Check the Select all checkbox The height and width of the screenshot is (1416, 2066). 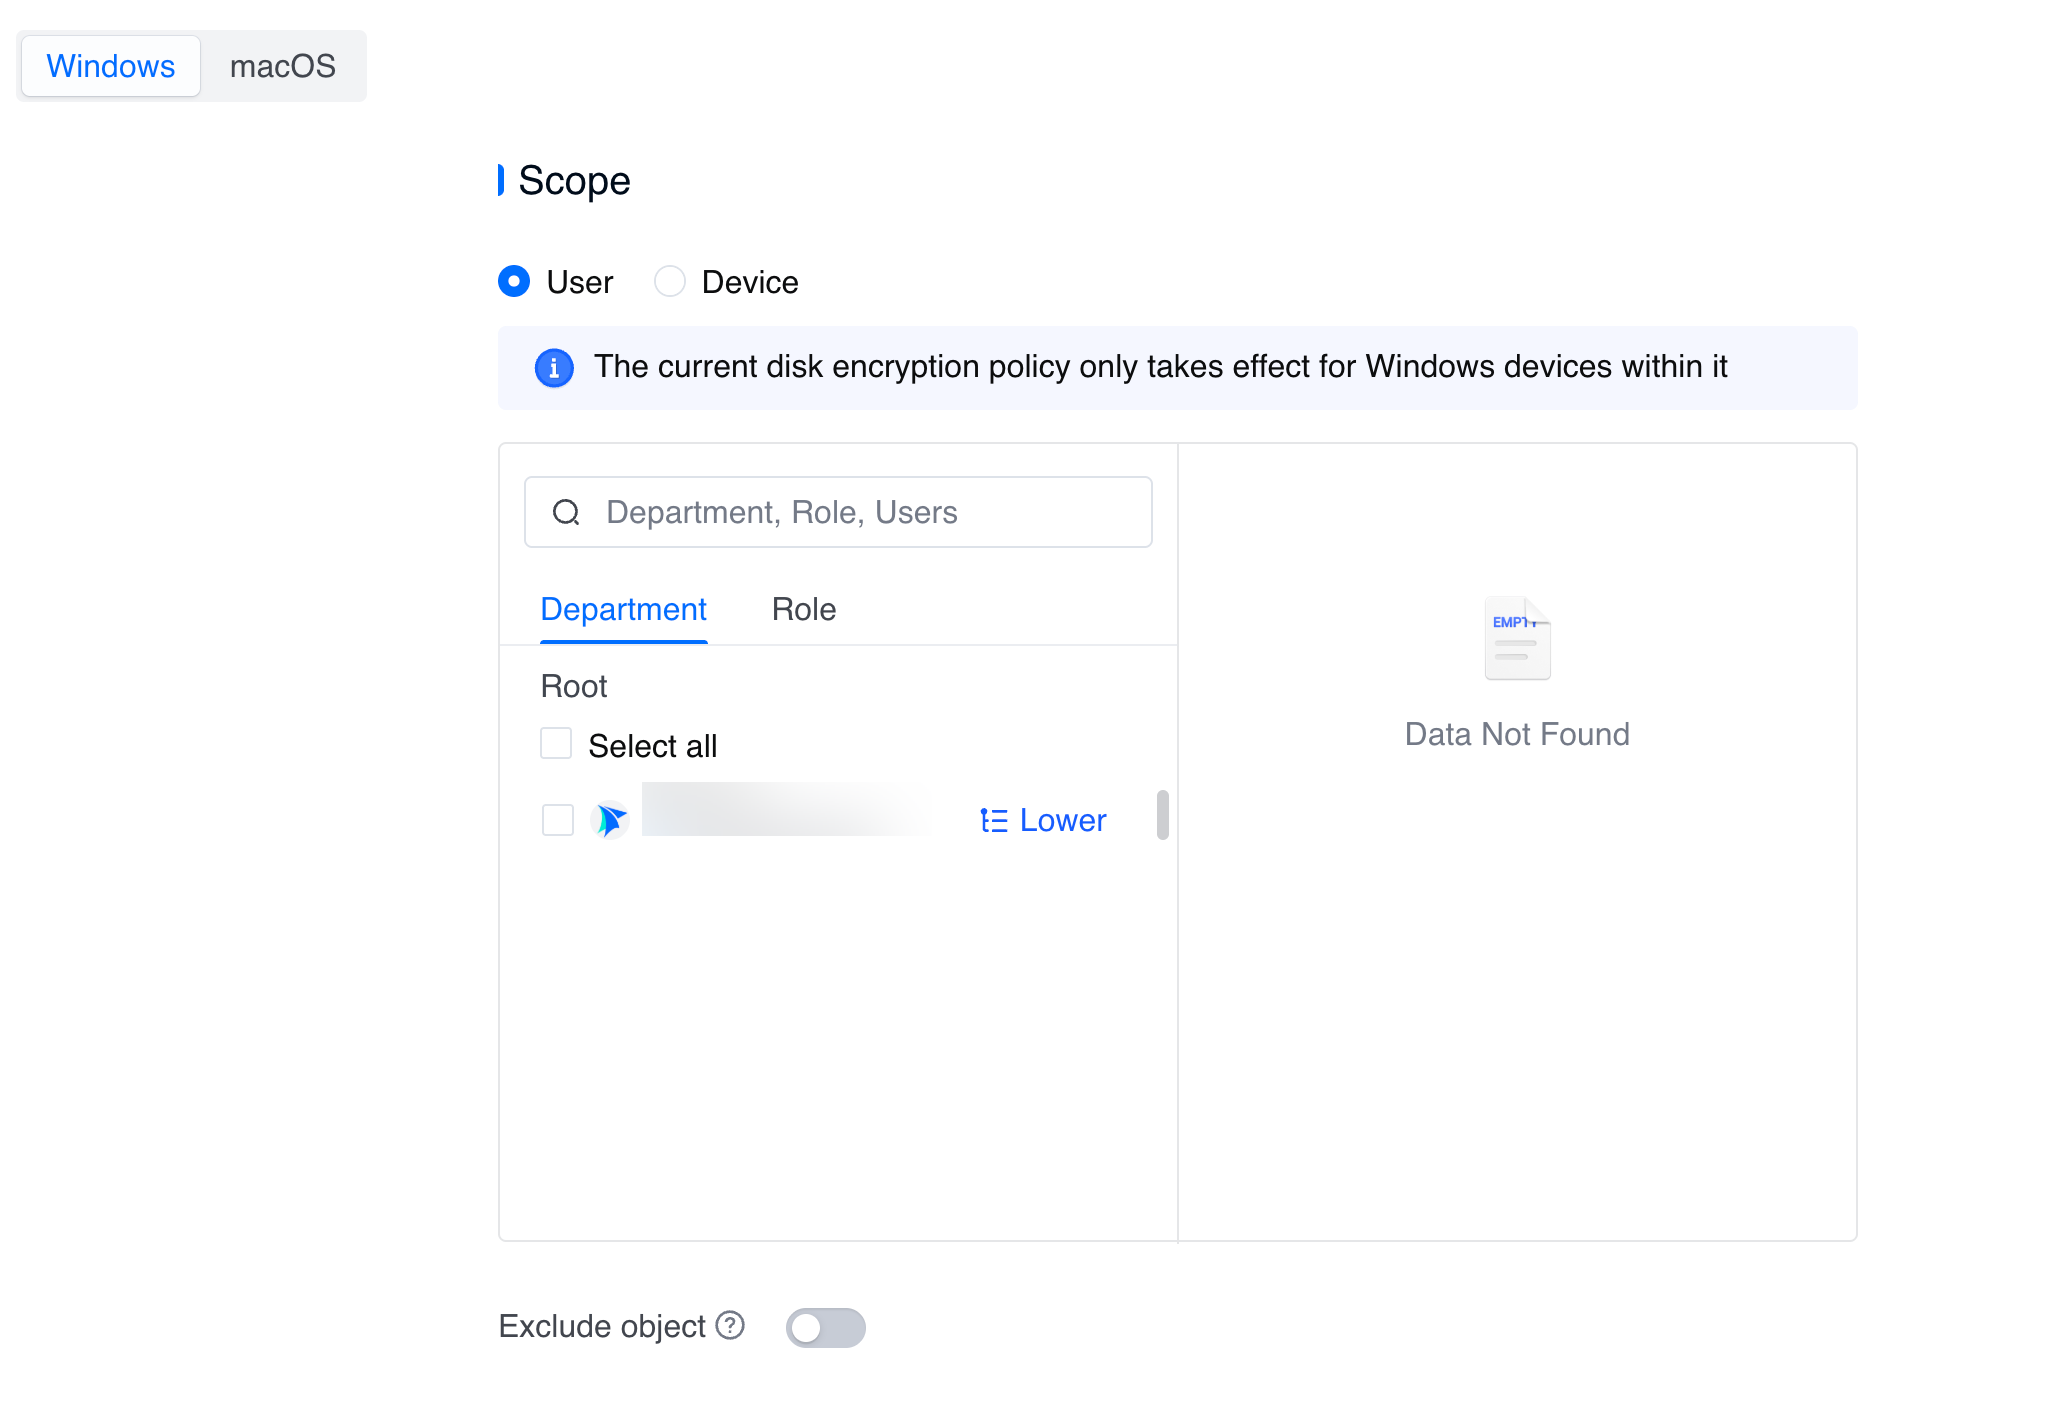pos(556,744)
